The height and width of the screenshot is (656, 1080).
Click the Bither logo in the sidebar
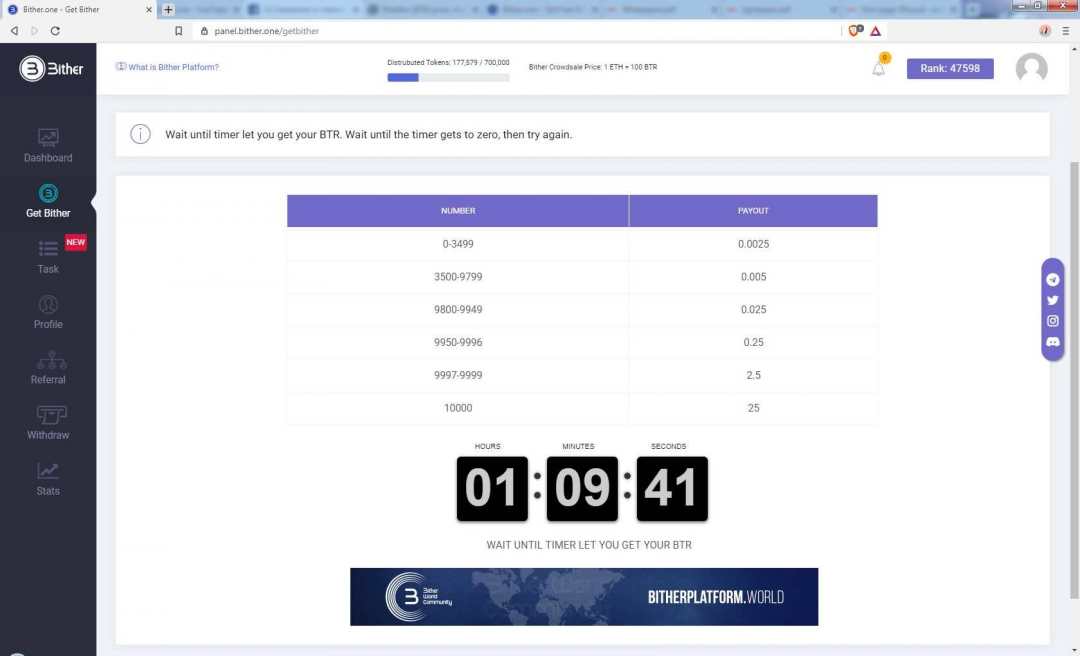51,69
